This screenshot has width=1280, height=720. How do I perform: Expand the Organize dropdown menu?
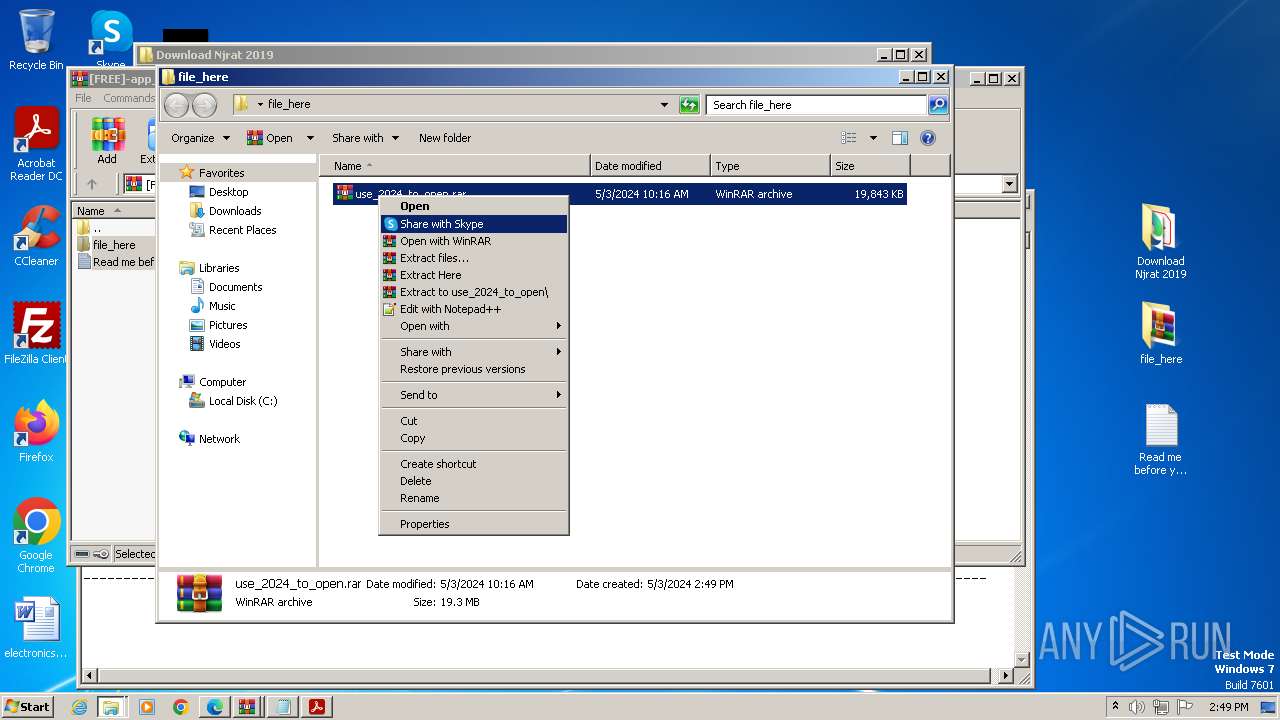pyautogui.click(x=200, y=138)
